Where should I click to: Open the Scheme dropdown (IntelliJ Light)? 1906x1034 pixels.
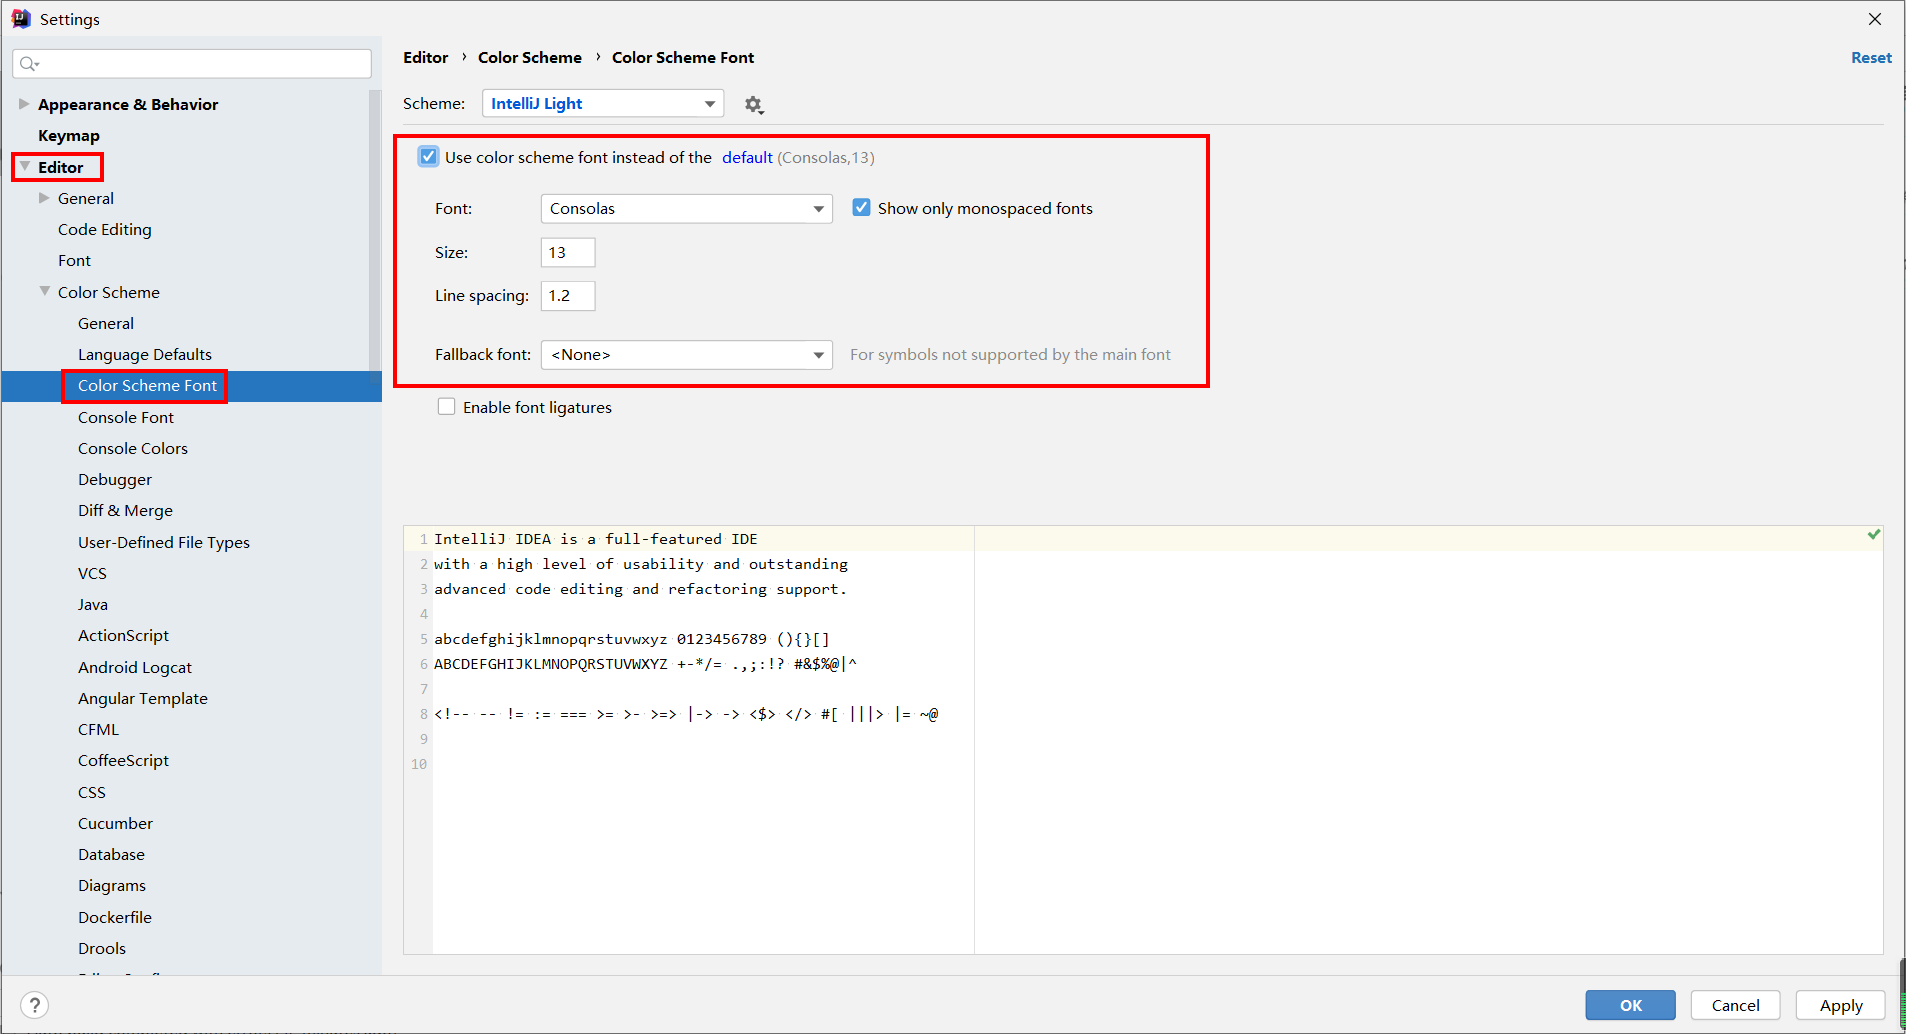(603, 104)
